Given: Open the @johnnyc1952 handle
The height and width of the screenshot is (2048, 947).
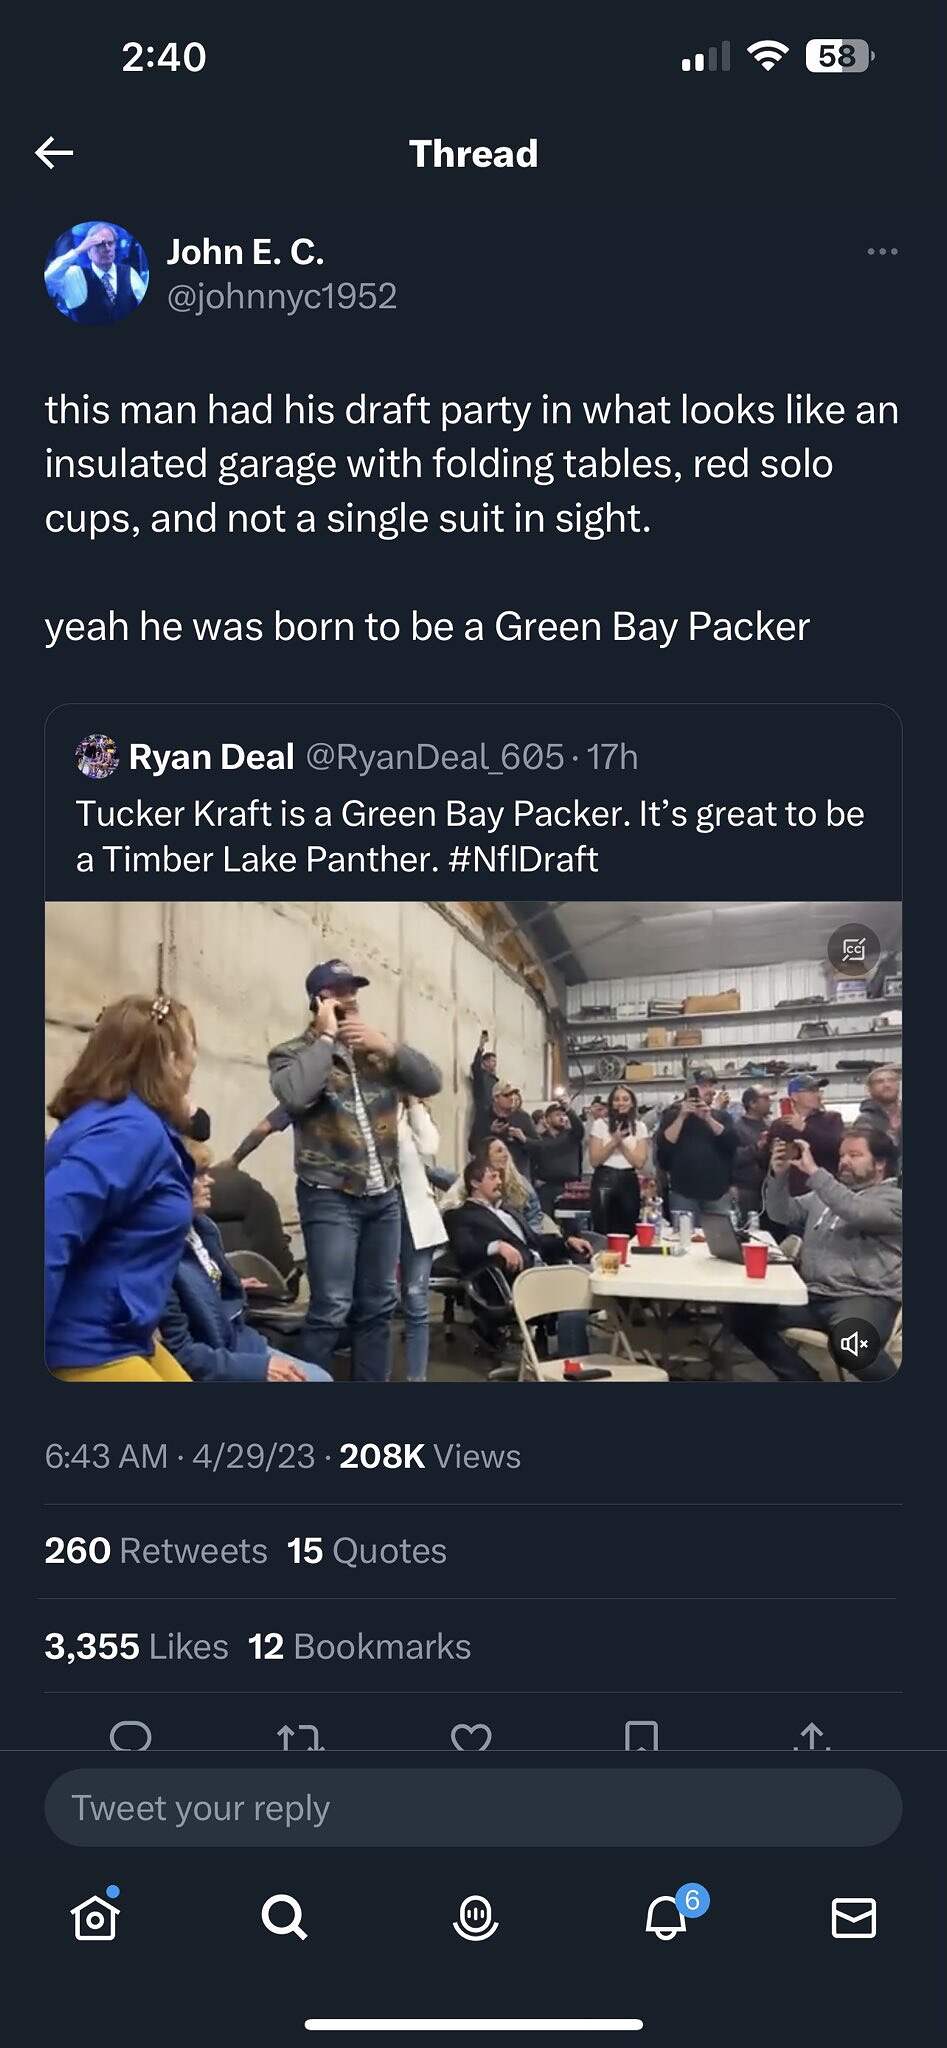Looking at the screenshot, I should (282, 296).
